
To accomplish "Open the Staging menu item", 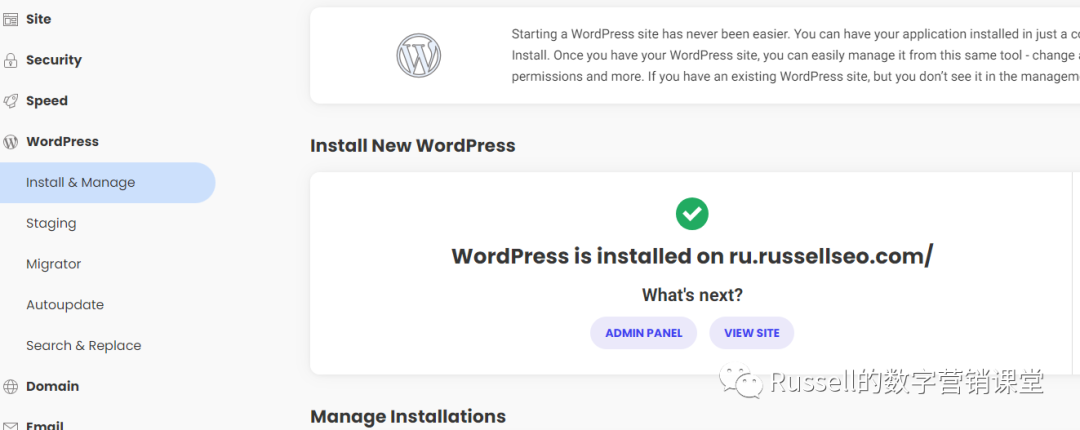I will pyautogui.click(x=51, y=224).
